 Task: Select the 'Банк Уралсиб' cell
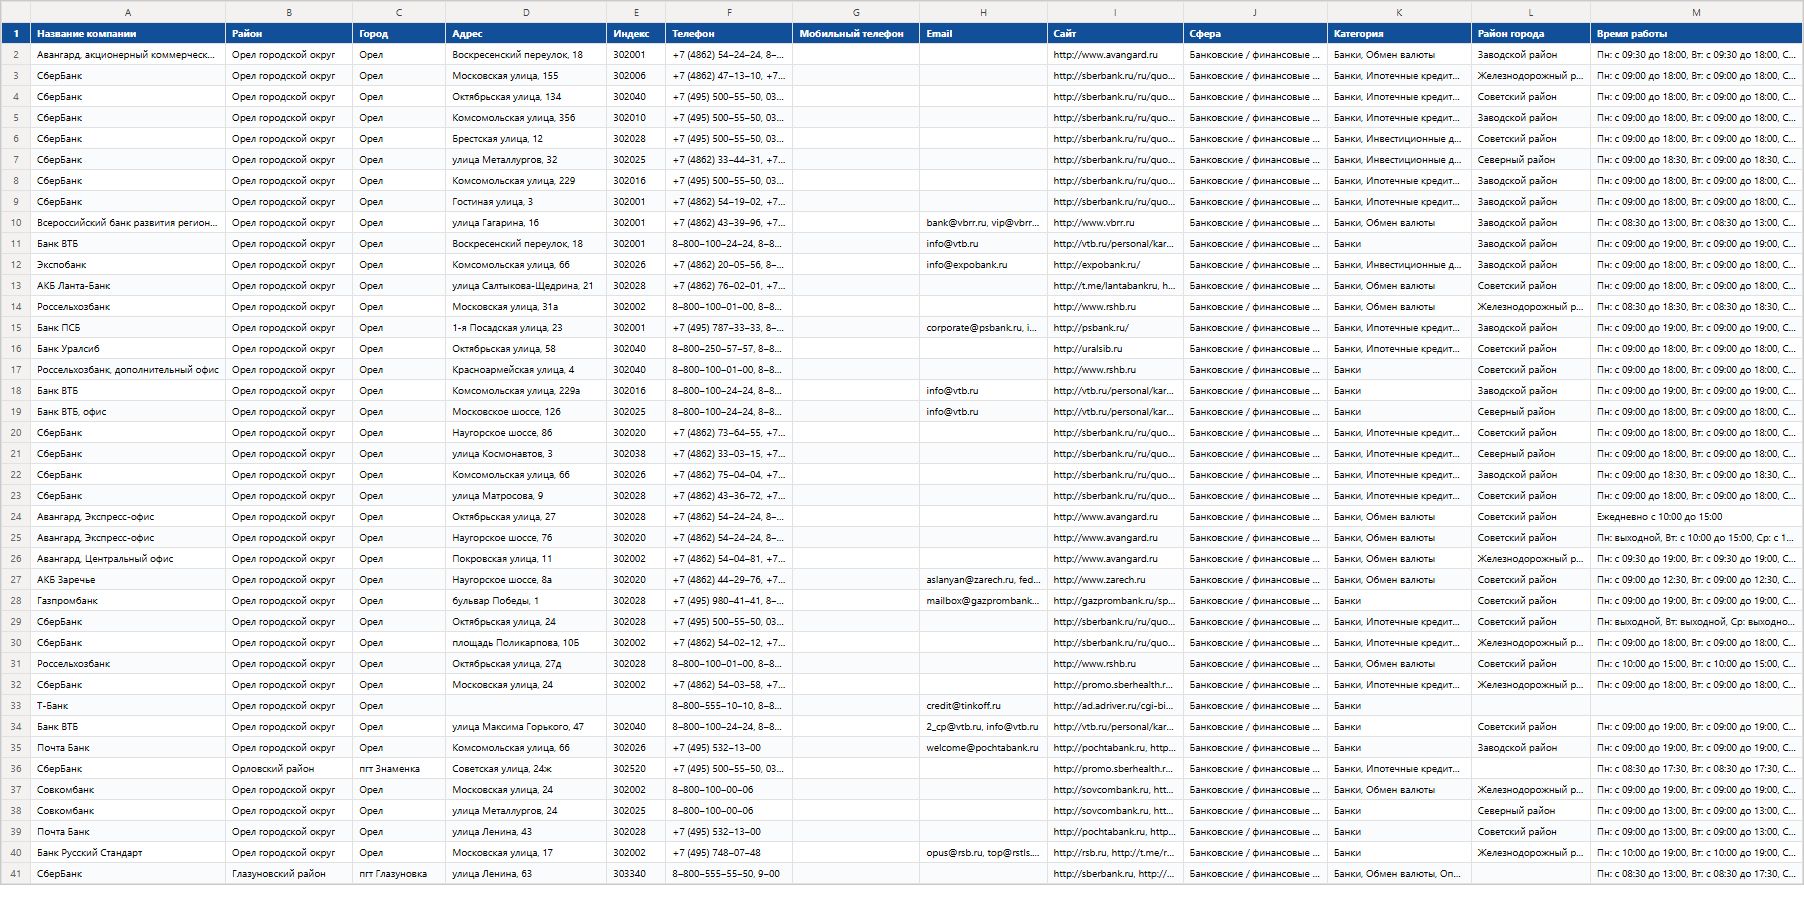tap(128, 349)
